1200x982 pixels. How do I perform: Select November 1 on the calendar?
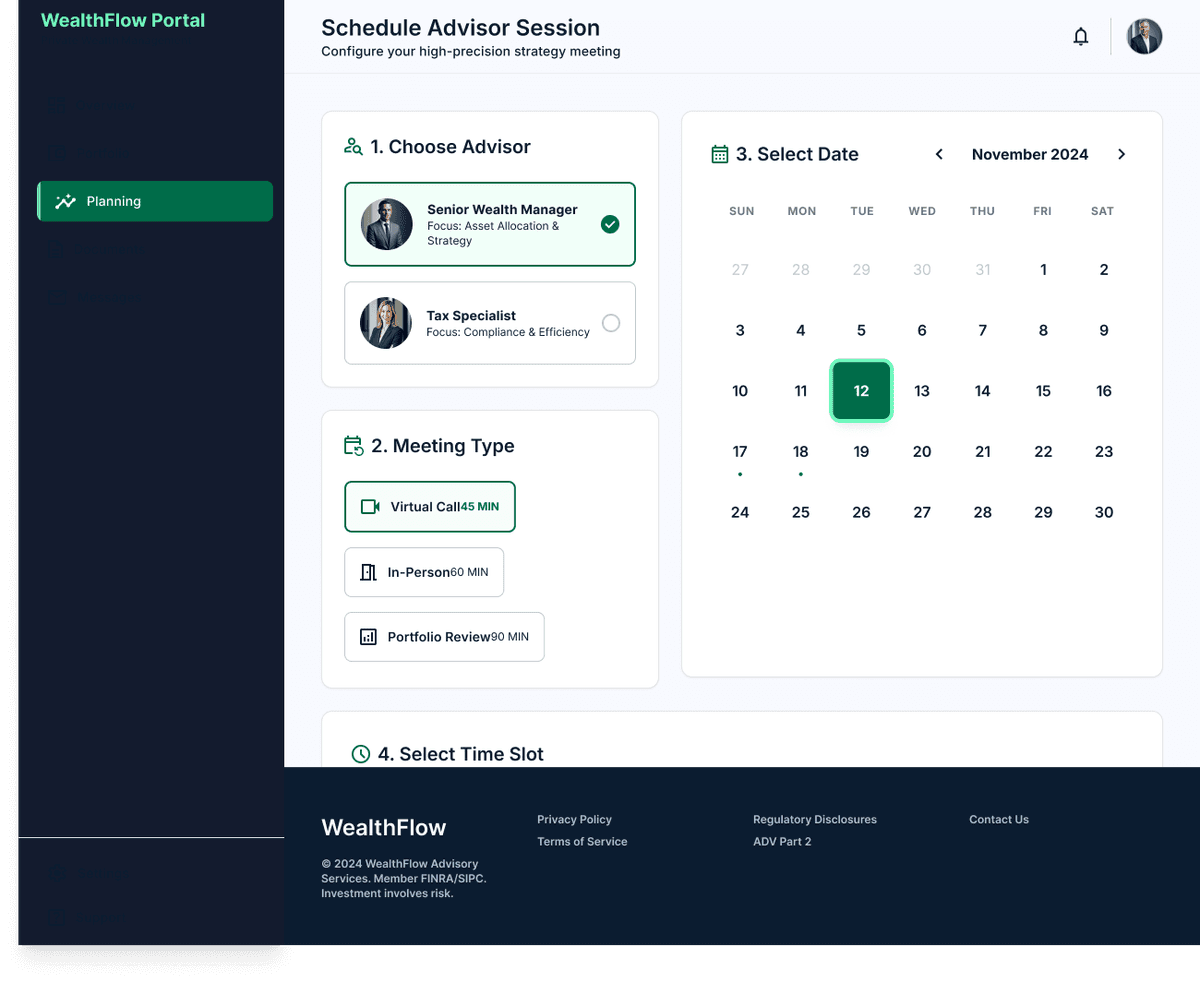pos(1043,269)
